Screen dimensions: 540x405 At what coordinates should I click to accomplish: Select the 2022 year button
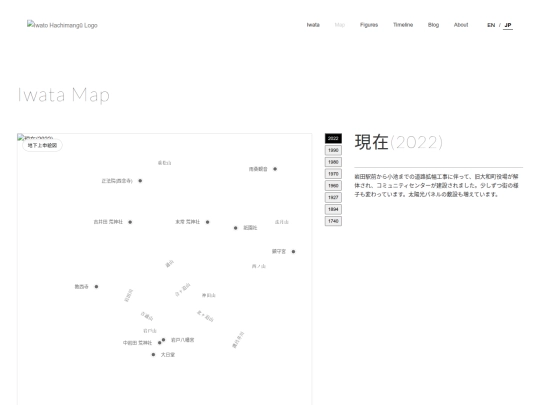[333, 138]
